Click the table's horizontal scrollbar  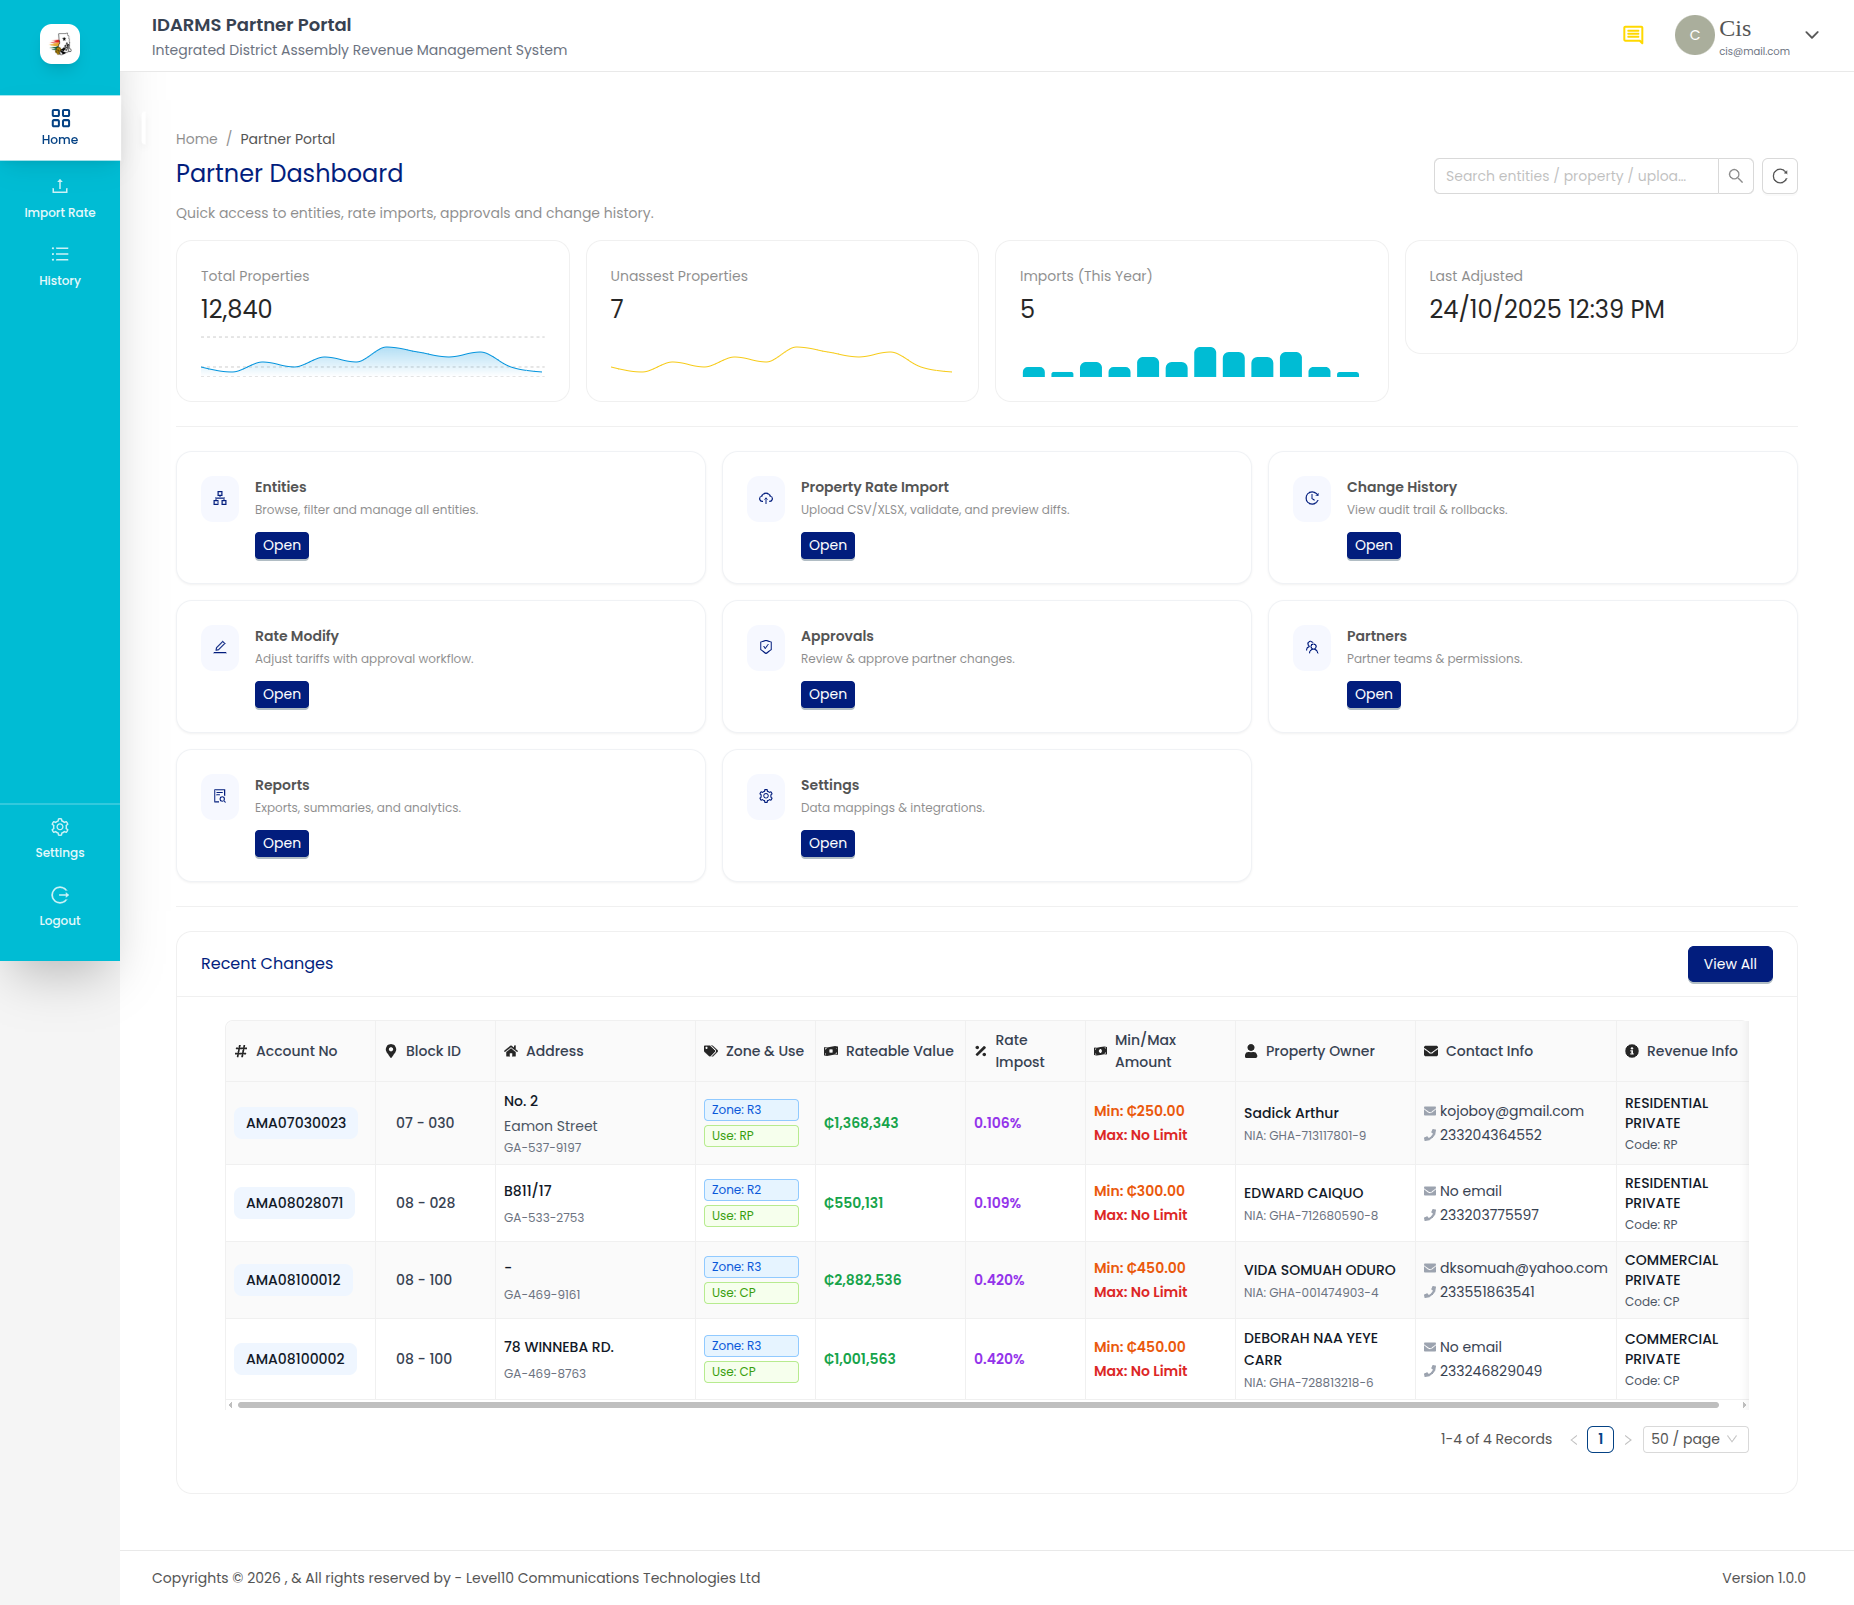pyautogui.click(x=978, y=1405)
